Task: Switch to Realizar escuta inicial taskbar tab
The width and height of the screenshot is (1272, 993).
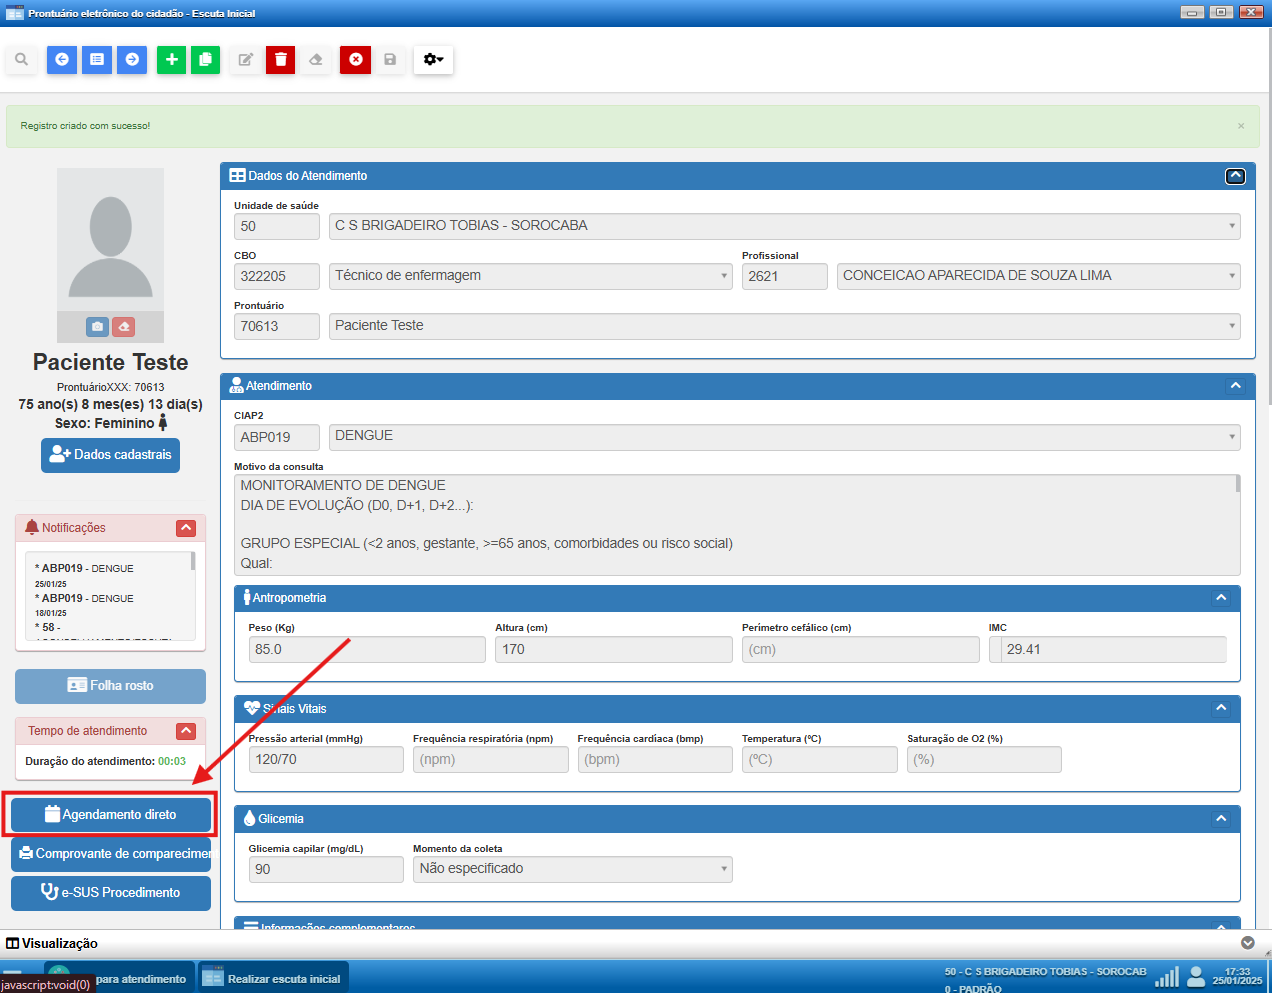Action: click(x=272, y=978)
